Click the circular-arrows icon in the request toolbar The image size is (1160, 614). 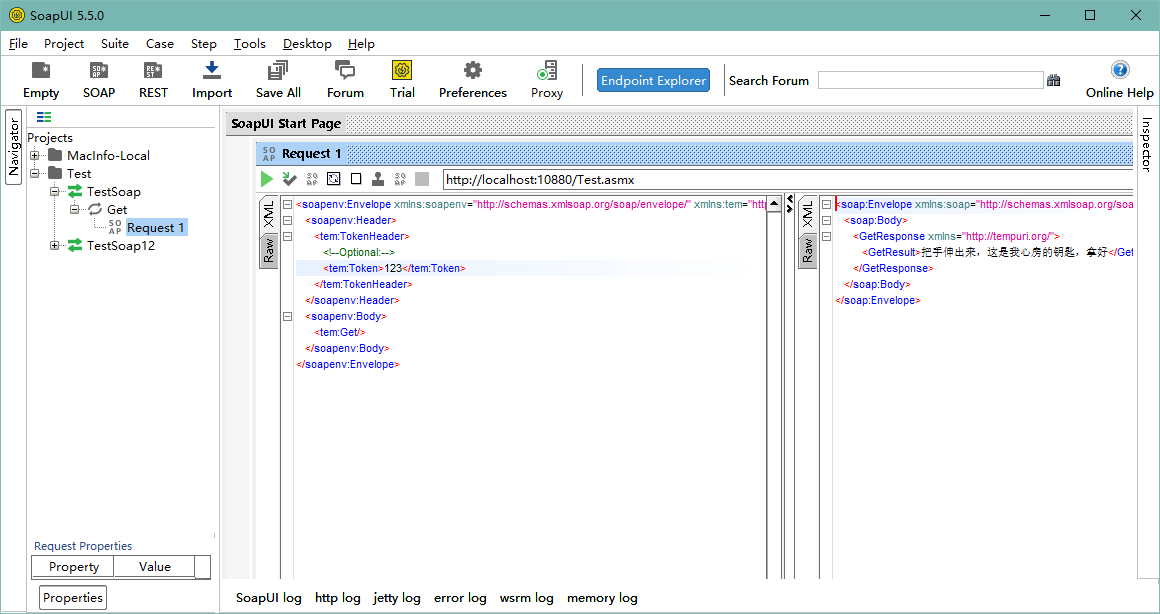pyautogui.click(x=334, y=178)
